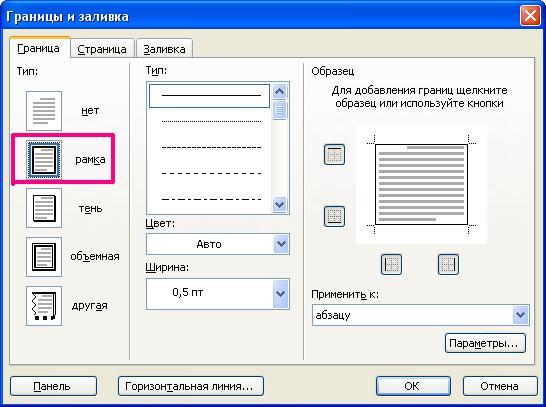Viewport: 546px width, 407px height.
Task: Click the Отмена cancel button
Action: point(500,386)
